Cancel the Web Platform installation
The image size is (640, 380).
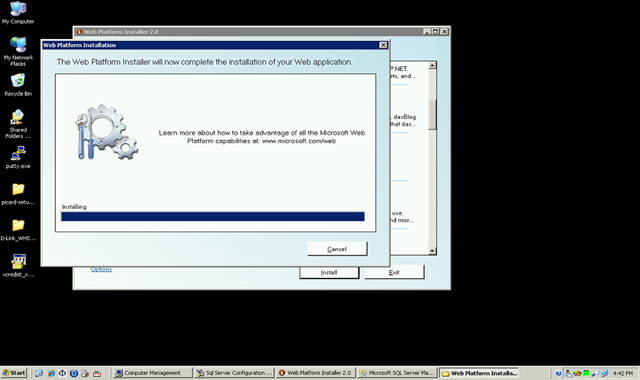[337, 249]
